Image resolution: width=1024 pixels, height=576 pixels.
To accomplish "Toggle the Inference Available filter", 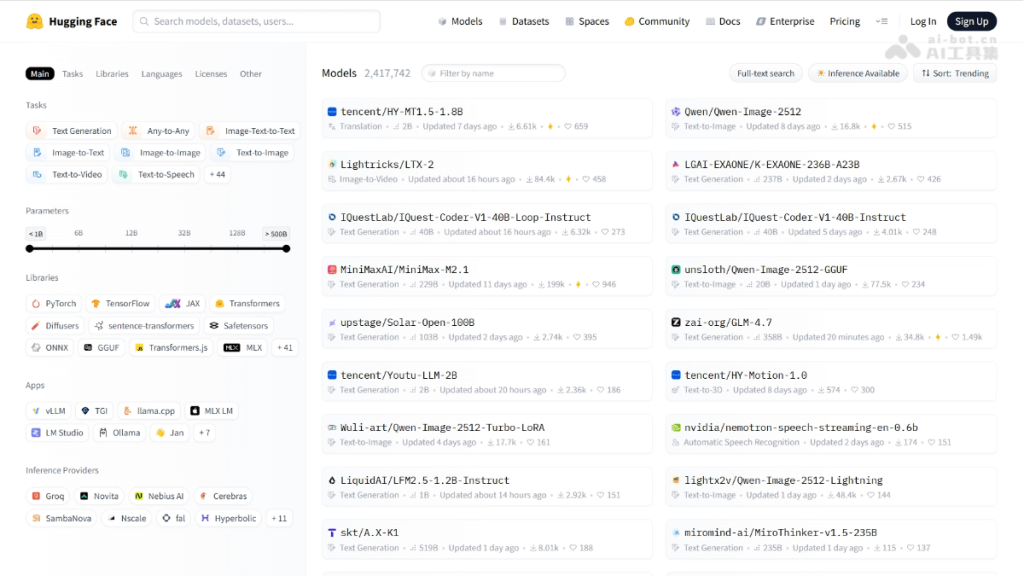I will (857, 73).
